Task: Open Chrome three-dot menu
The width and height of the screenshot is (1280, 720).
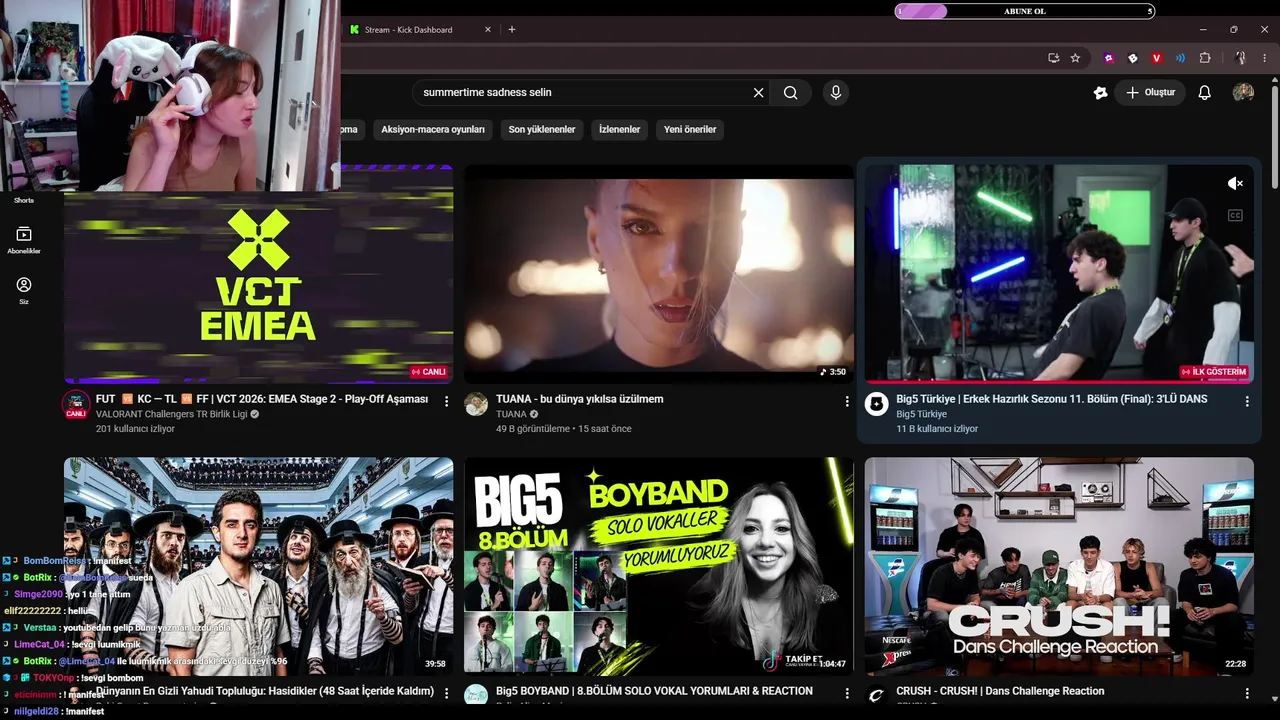Action: 1264,58
